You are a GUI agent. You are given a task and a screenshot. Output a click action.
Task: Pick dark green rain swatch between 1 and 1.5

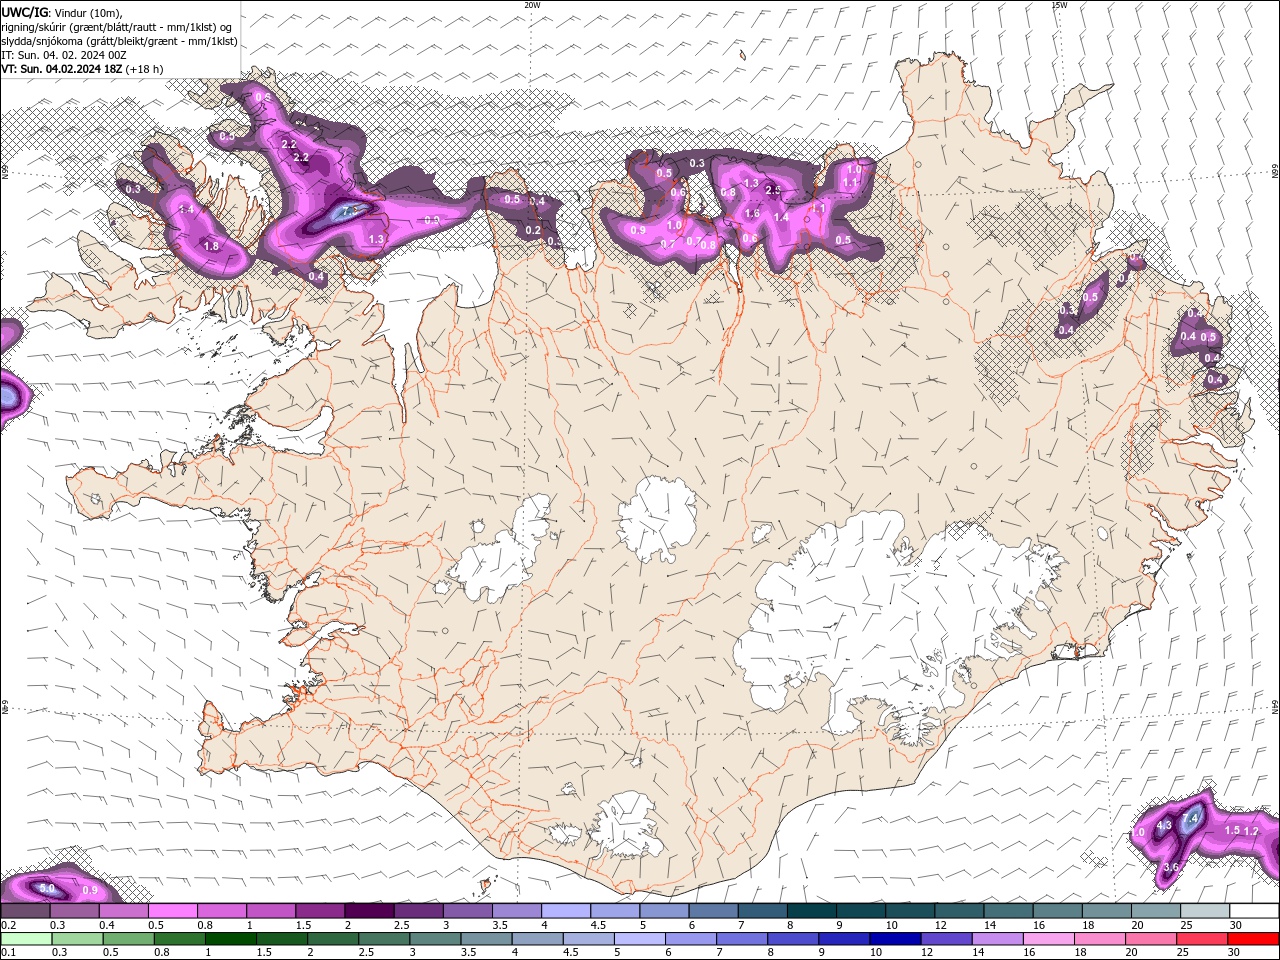pyautogui.click(x=230, y=939)
